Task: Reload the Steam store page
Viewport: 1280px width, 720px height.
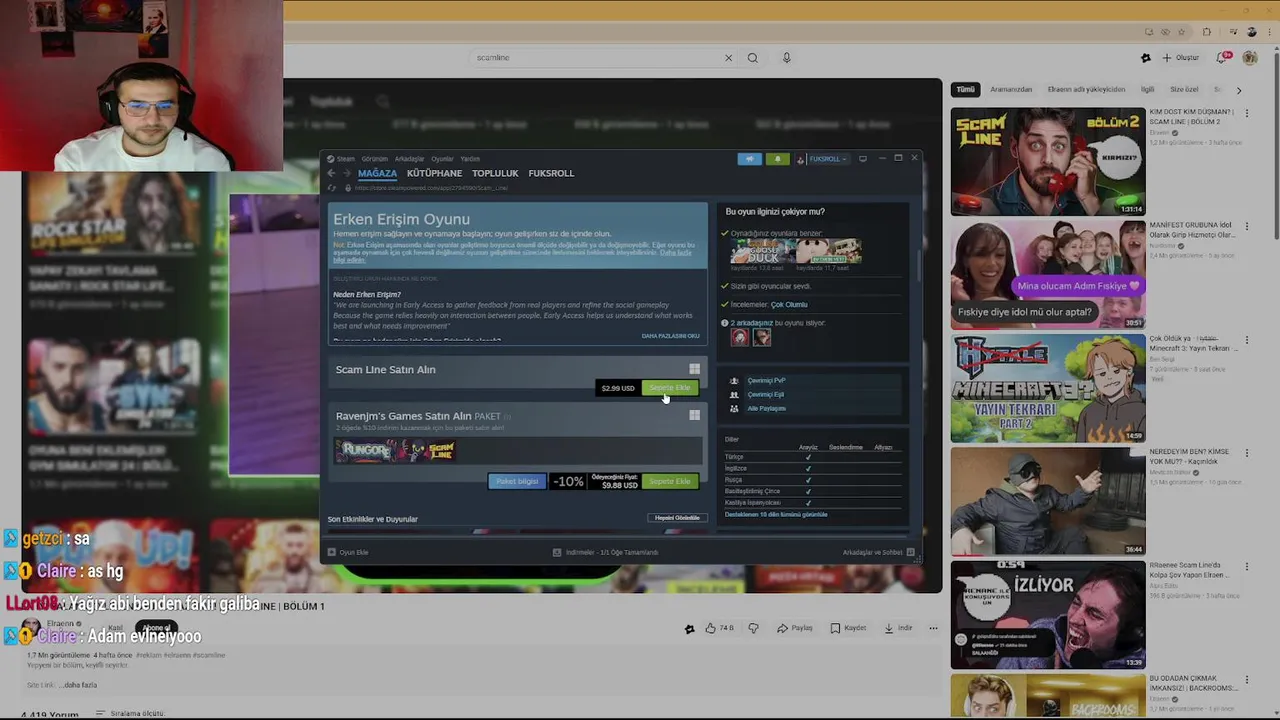Action: [332, 188]
